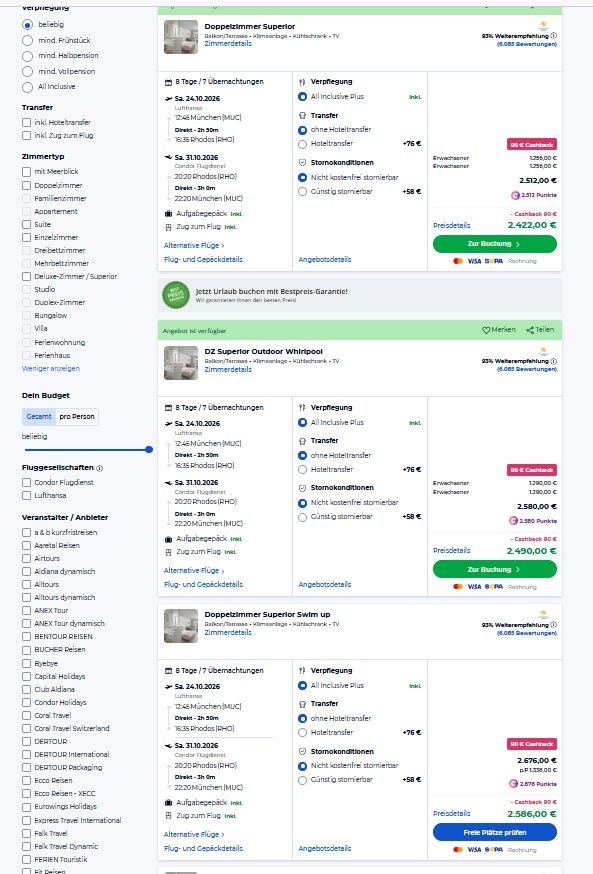Click outbound plane icon for Sa. 24.10.2026 in Whirlpool offer
The image size is (593, 874).
coord(168,424)
